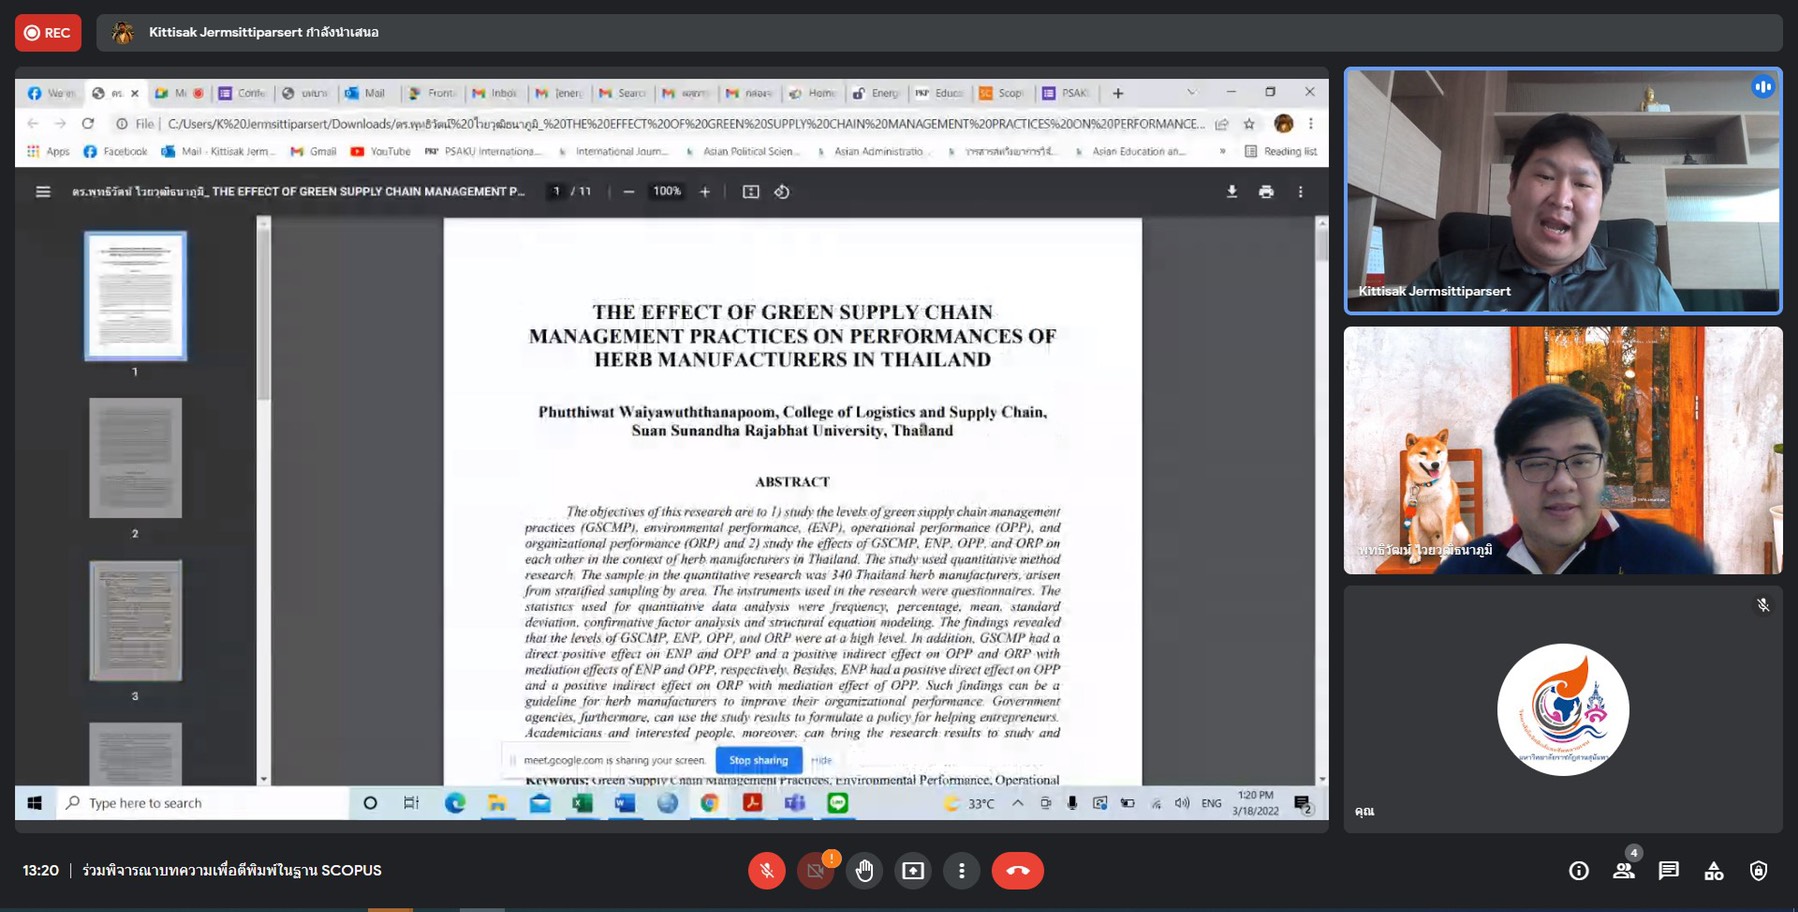Leave the call with red hang-up button

click(x=1017, y=871)
